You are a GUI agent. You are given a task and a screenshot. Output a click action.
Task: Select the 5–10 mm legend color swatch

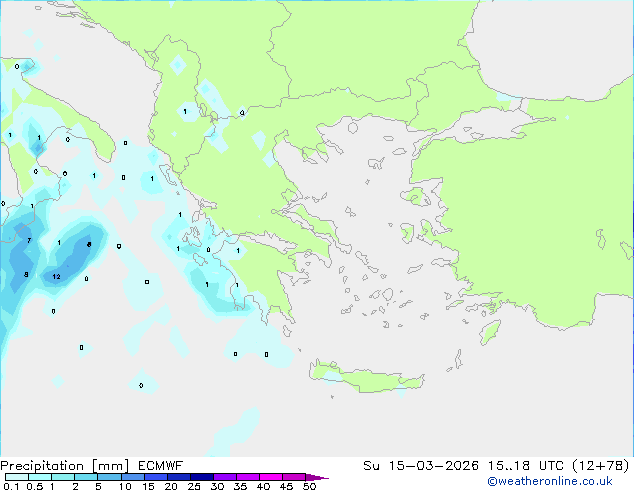pyautogui.click(x=109, y=477)
